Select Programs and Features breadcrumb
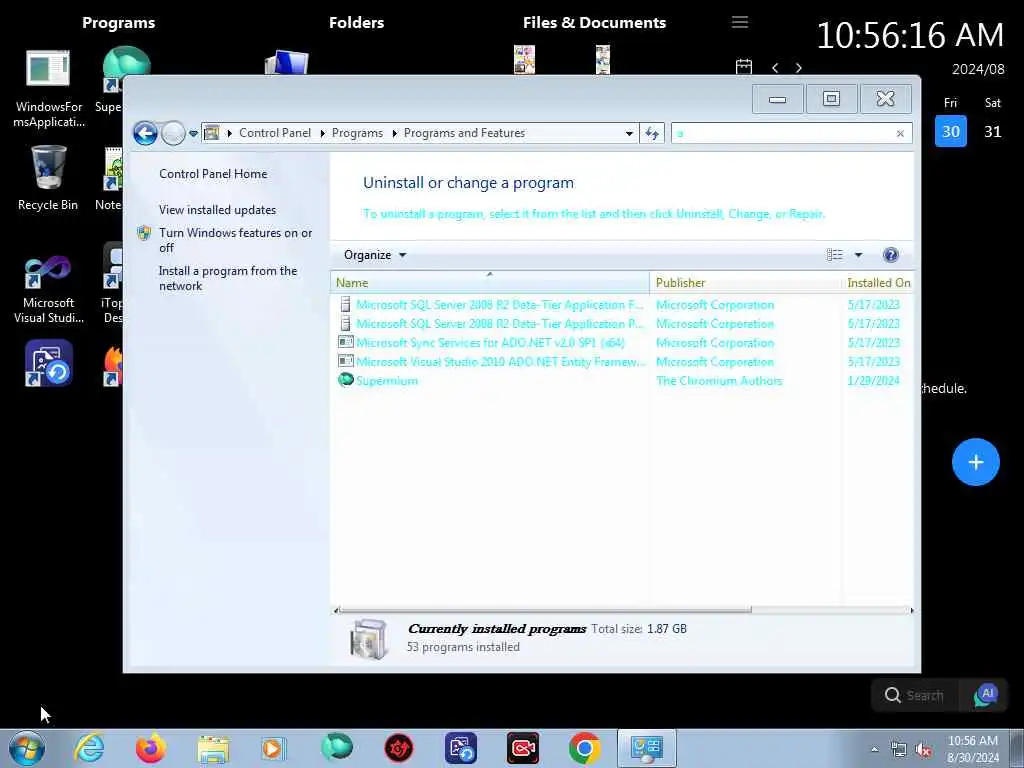The image size is (1024, 768). (464, 133)
